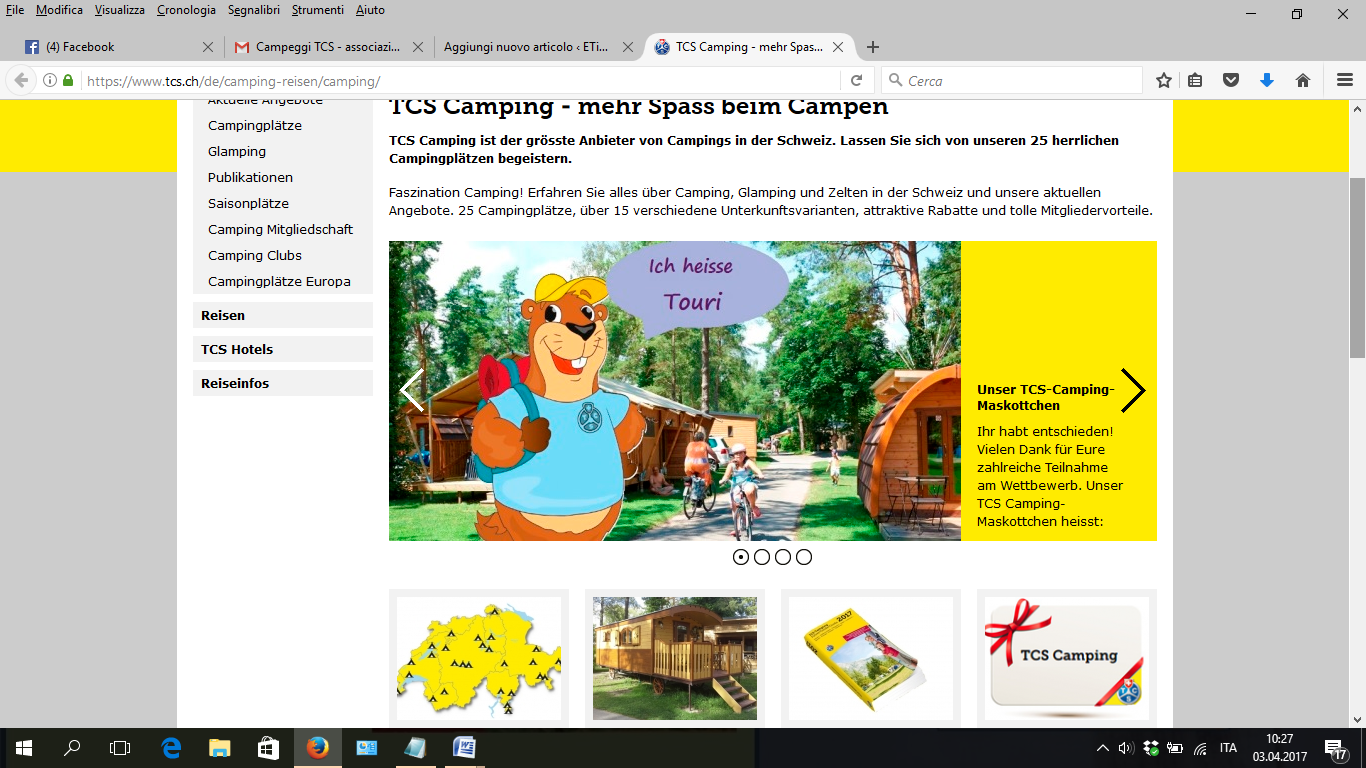Expand the Reisen navigation section
Image resolution: width=1366 pixels, height=768 pixels.
tap(283, 315)
